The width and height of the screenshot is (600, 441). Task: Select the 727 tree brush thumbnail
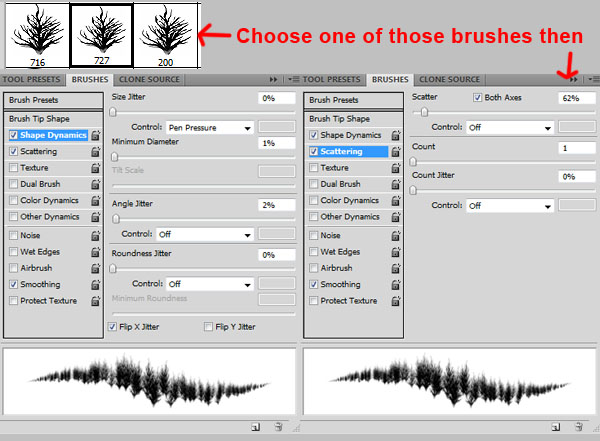pos(102,35)
